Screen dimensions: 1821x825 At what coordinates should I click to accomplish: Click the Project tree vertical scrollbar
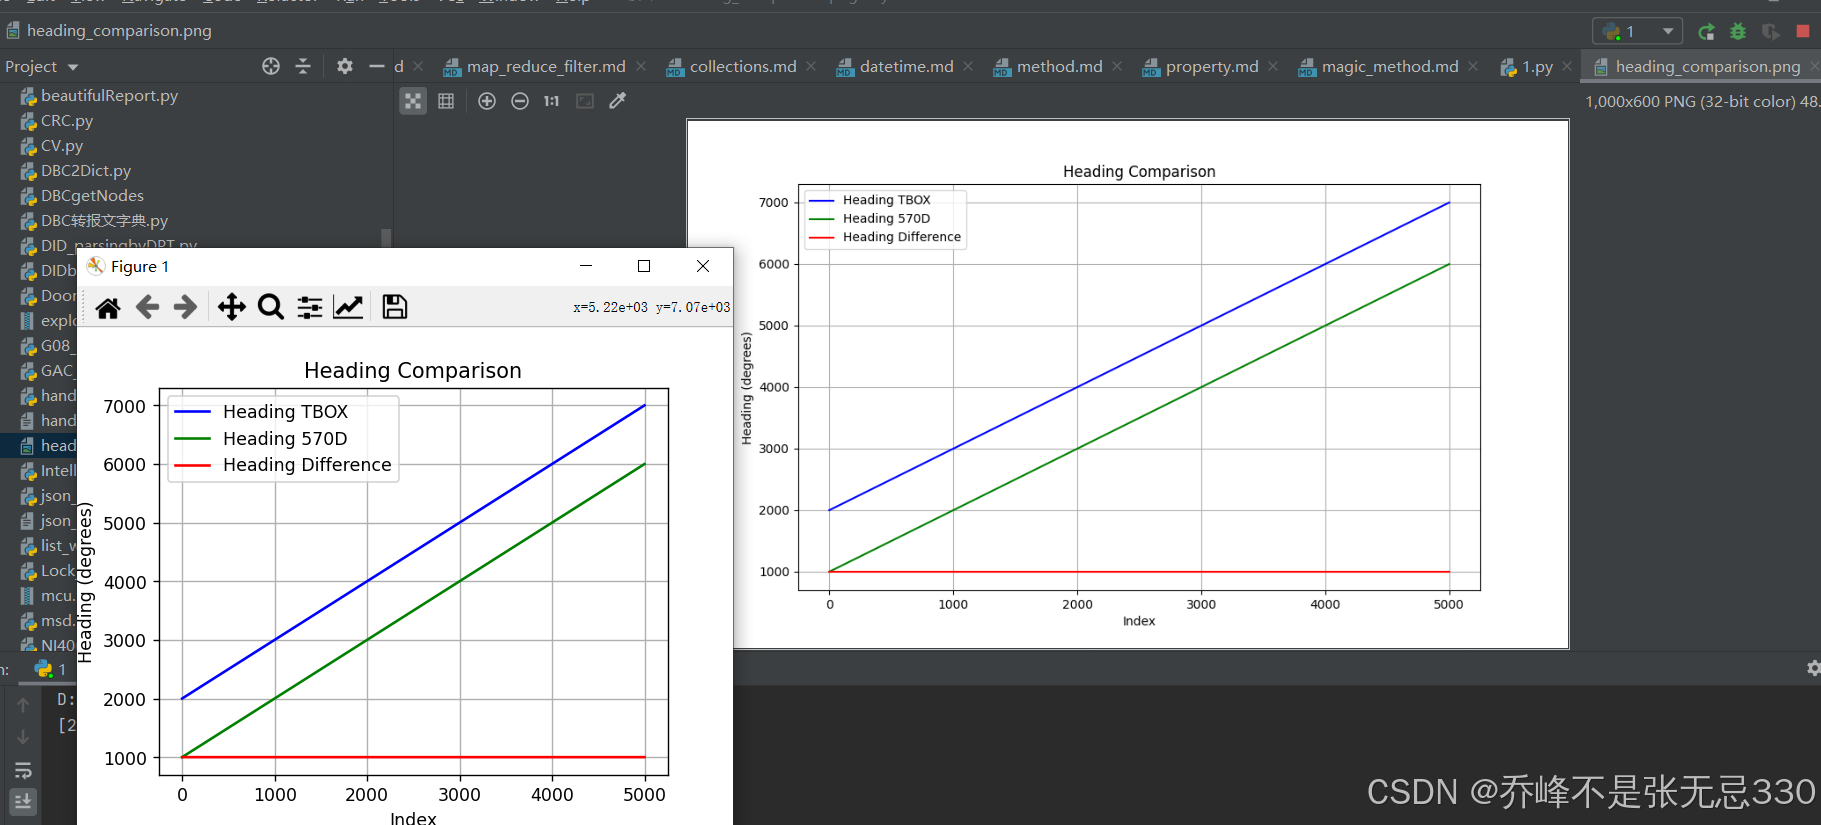[x=386, y=237]
